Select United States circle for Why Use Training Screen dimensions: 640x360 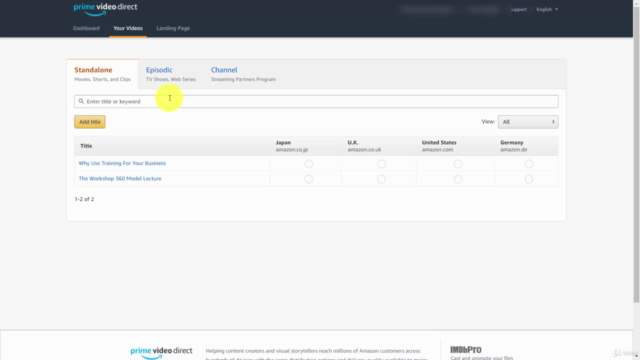tap(458, 164)
